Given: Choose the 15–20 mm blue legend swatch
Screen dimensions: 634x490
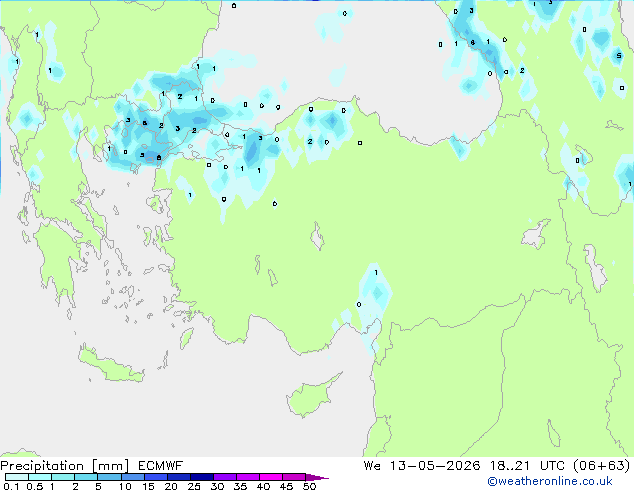Looking at the screenshot, I should coord(155,477).
